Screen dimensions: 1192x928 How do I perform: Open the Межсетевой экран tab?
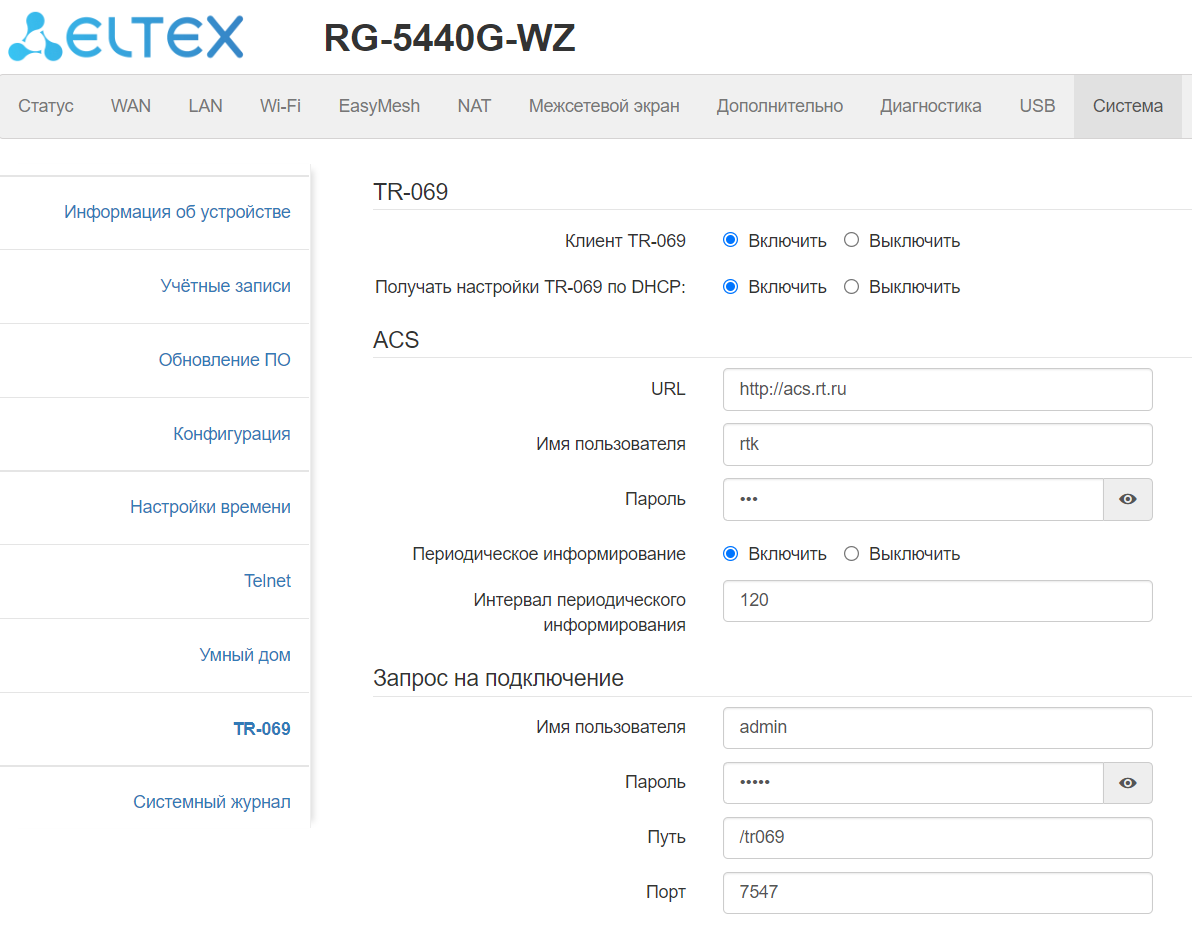point(603,106)
